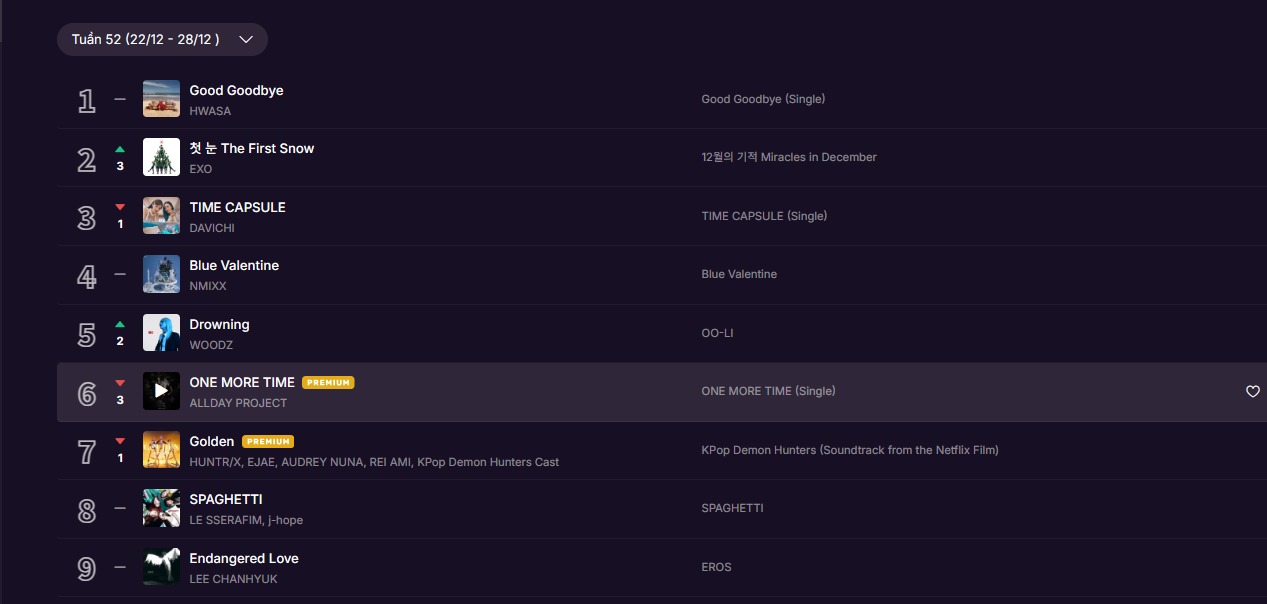The width and height of the screenshot is (1267, 604).
Task: Click the Good Goodbye album cover thumbnail
Action: (x=161, y=99)
